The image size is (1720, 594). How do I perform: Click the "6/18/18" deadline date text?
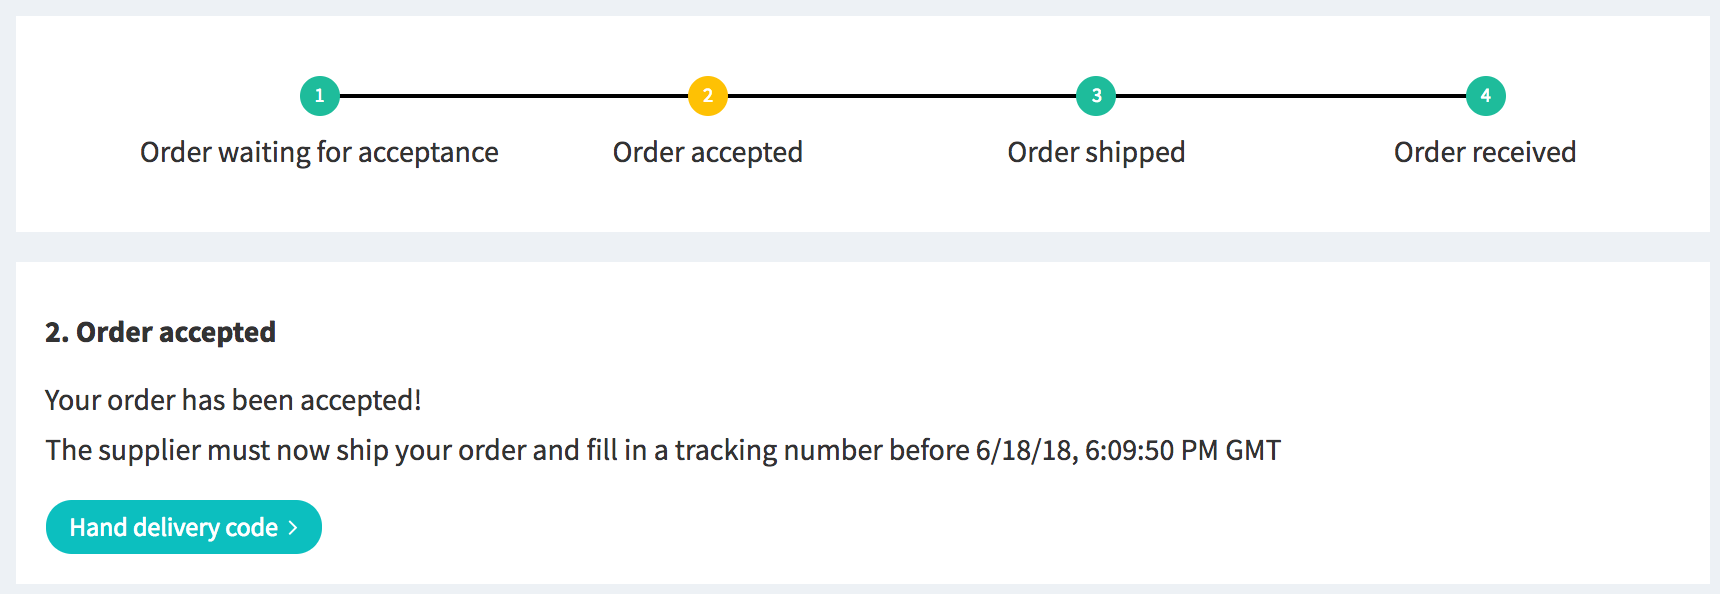pos(1024,450)
